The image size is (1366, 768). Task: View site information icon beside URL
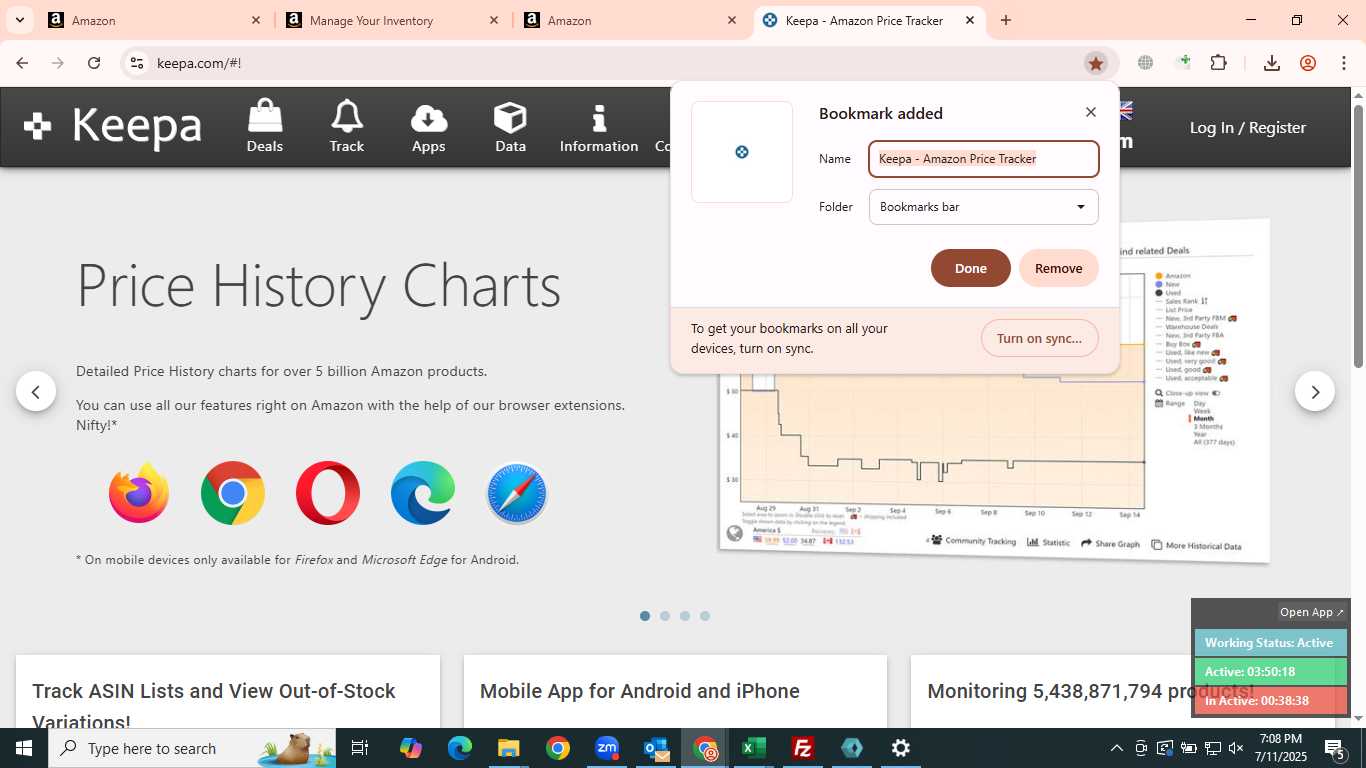[137, 63]
